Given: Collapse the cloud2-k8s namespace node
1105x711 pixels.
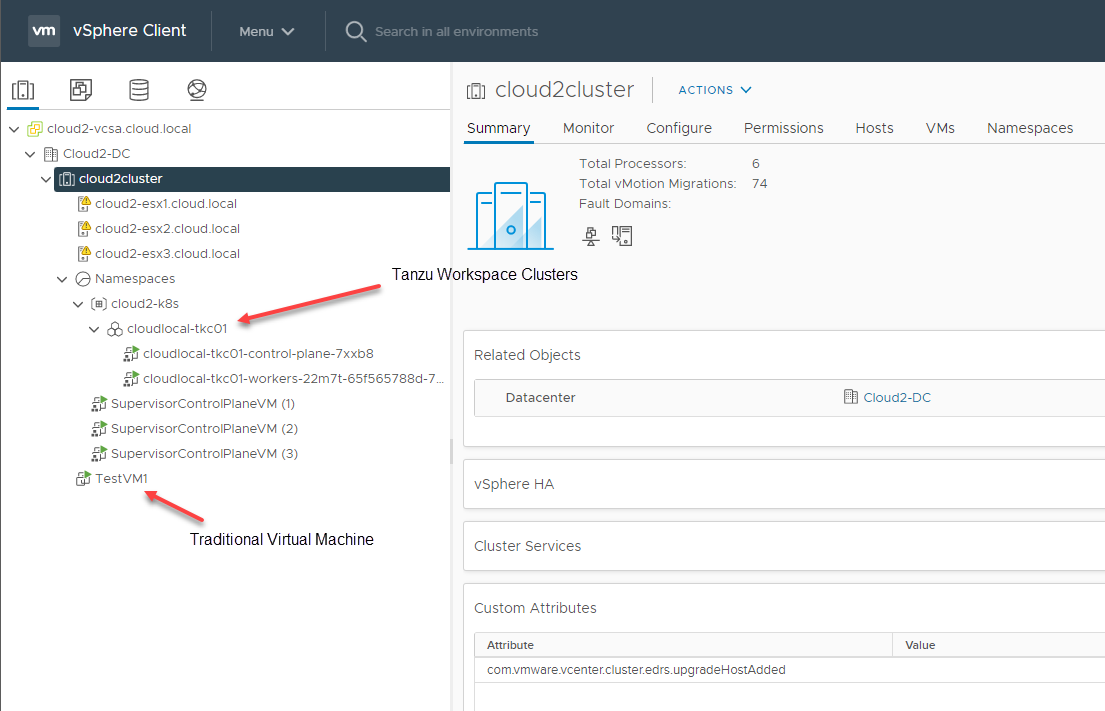Looking at the screenshot, I should (x=78, y=304).
